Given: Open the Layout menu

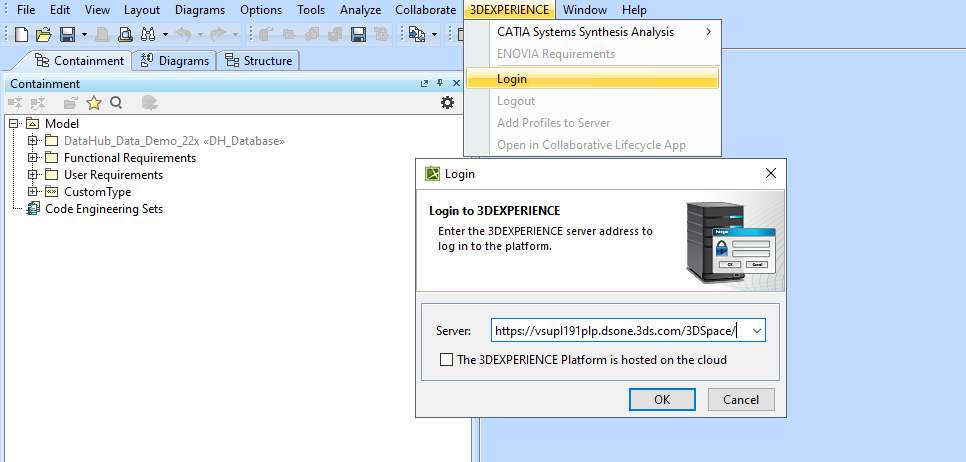Looking at the screenshot, I should point(142,10).
